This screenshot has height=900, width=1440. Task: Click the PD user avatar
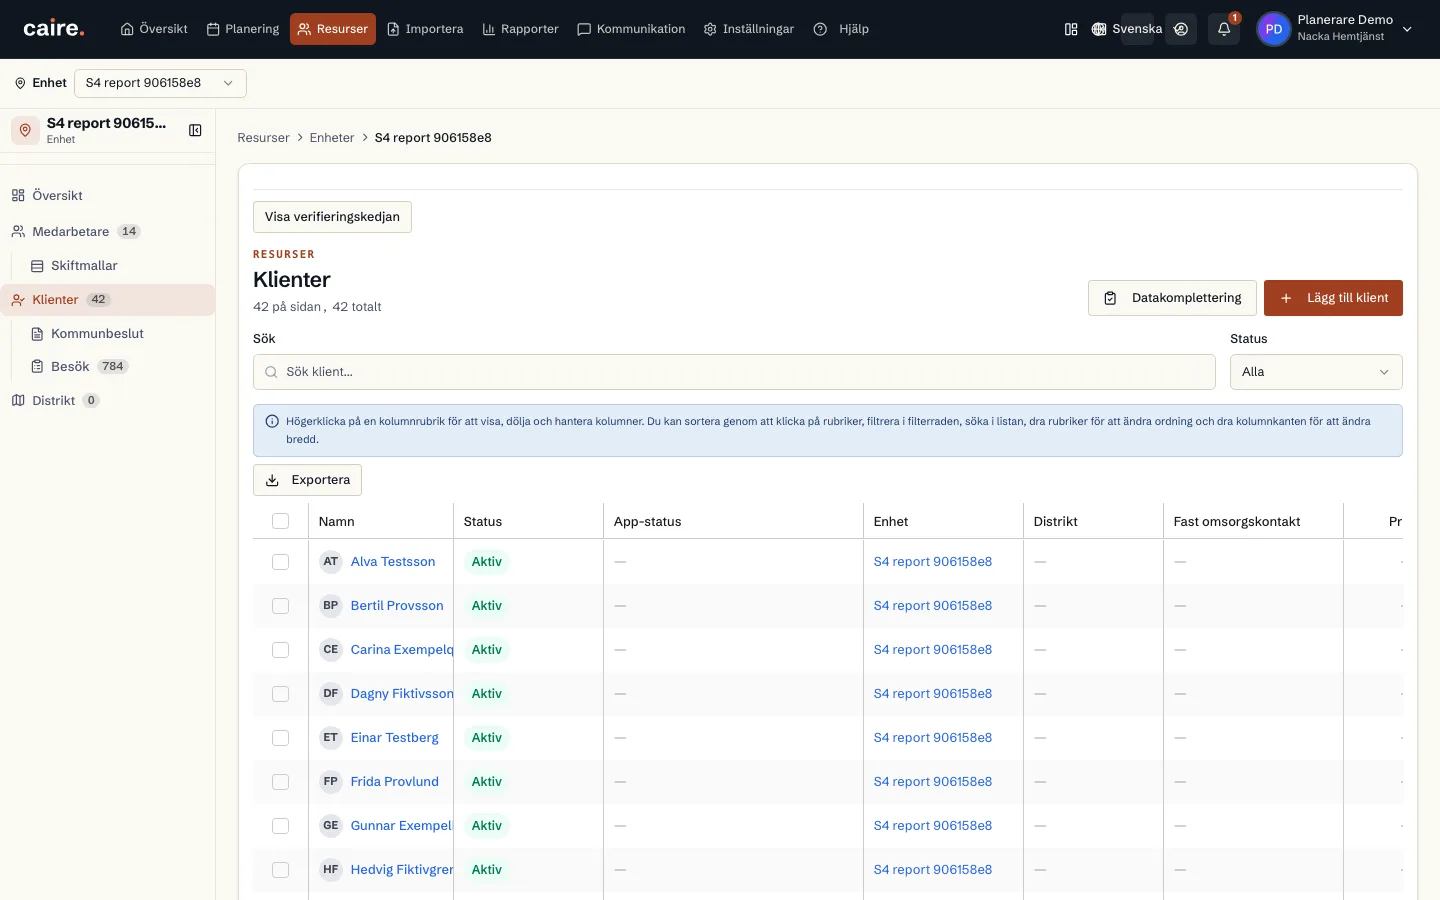tap(1274, 29)
